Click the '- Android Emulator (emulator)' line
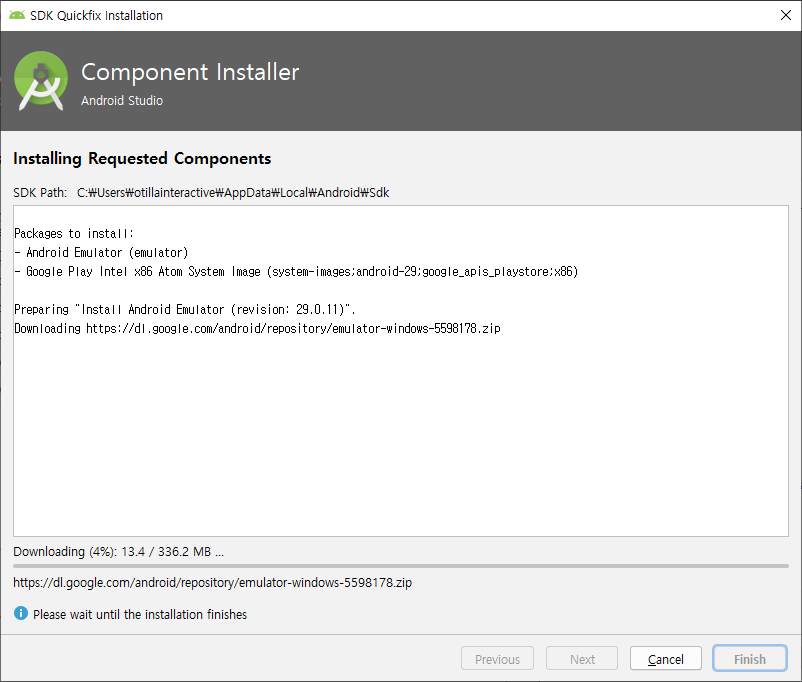802x682 pixels. [101, 253]
